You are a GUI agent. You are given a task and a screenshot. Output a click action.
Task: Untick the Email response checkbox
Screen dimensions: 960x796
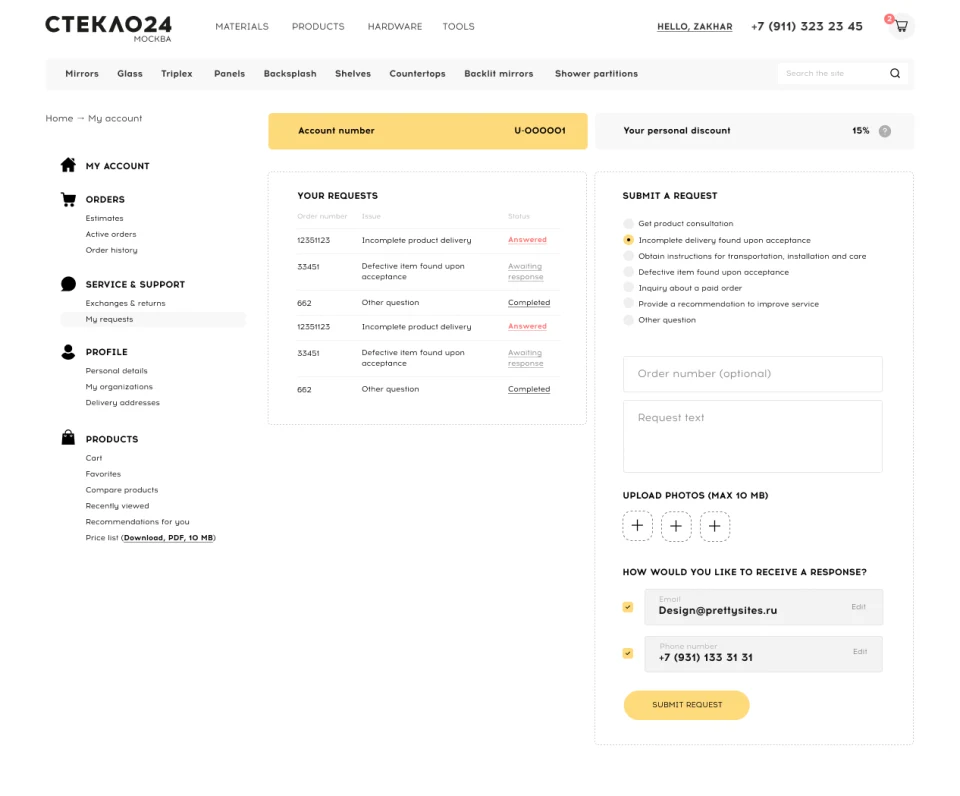628,607
